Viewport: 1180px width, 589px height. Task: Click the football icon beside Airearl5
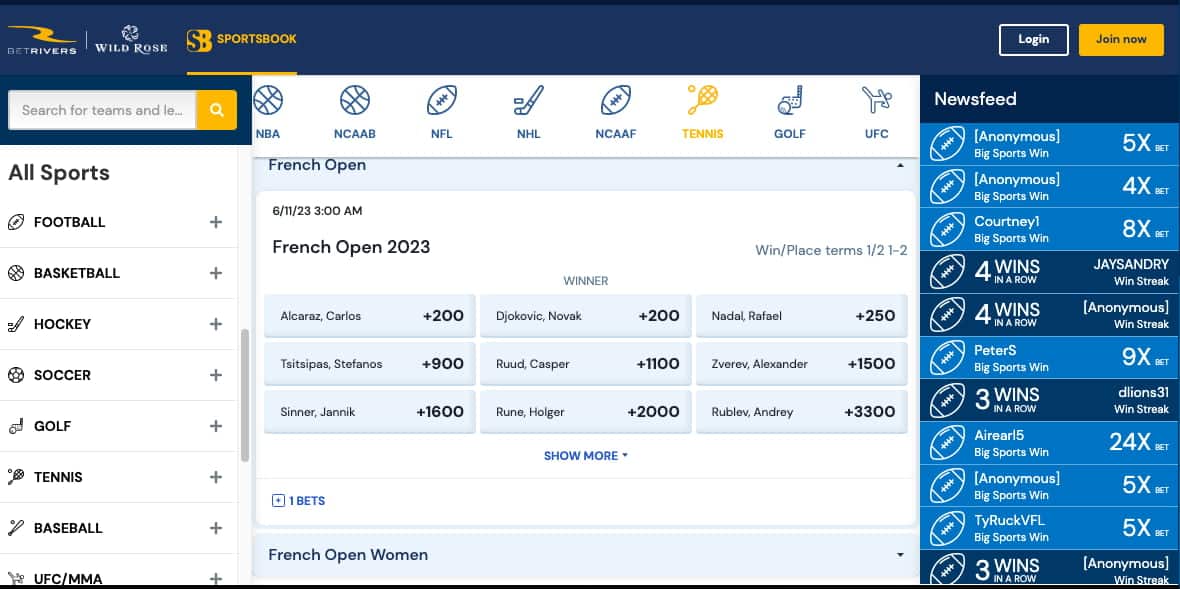947,443
